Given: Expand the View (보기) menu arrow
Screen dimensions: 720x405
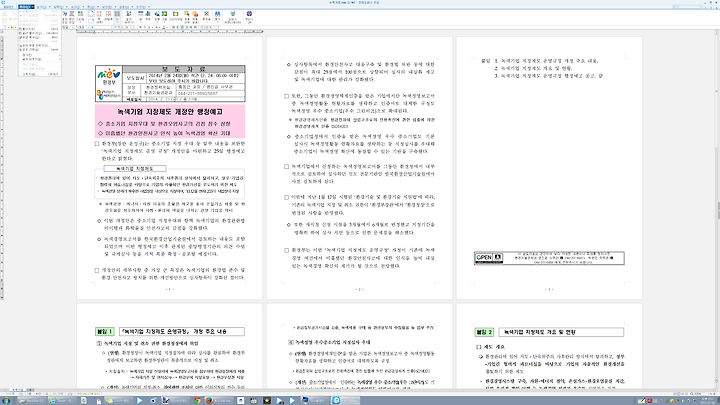Looking at the screenshot, I should click(50, 7).
